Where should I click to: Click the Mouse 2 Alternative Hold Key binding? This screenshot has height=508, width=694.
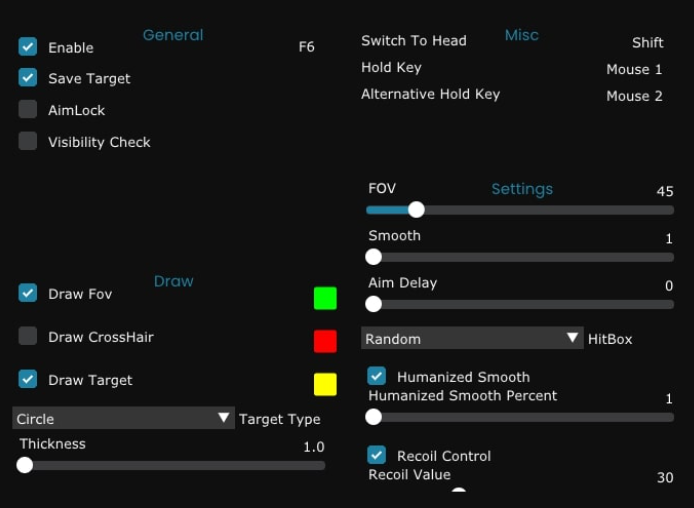[634, 96]
